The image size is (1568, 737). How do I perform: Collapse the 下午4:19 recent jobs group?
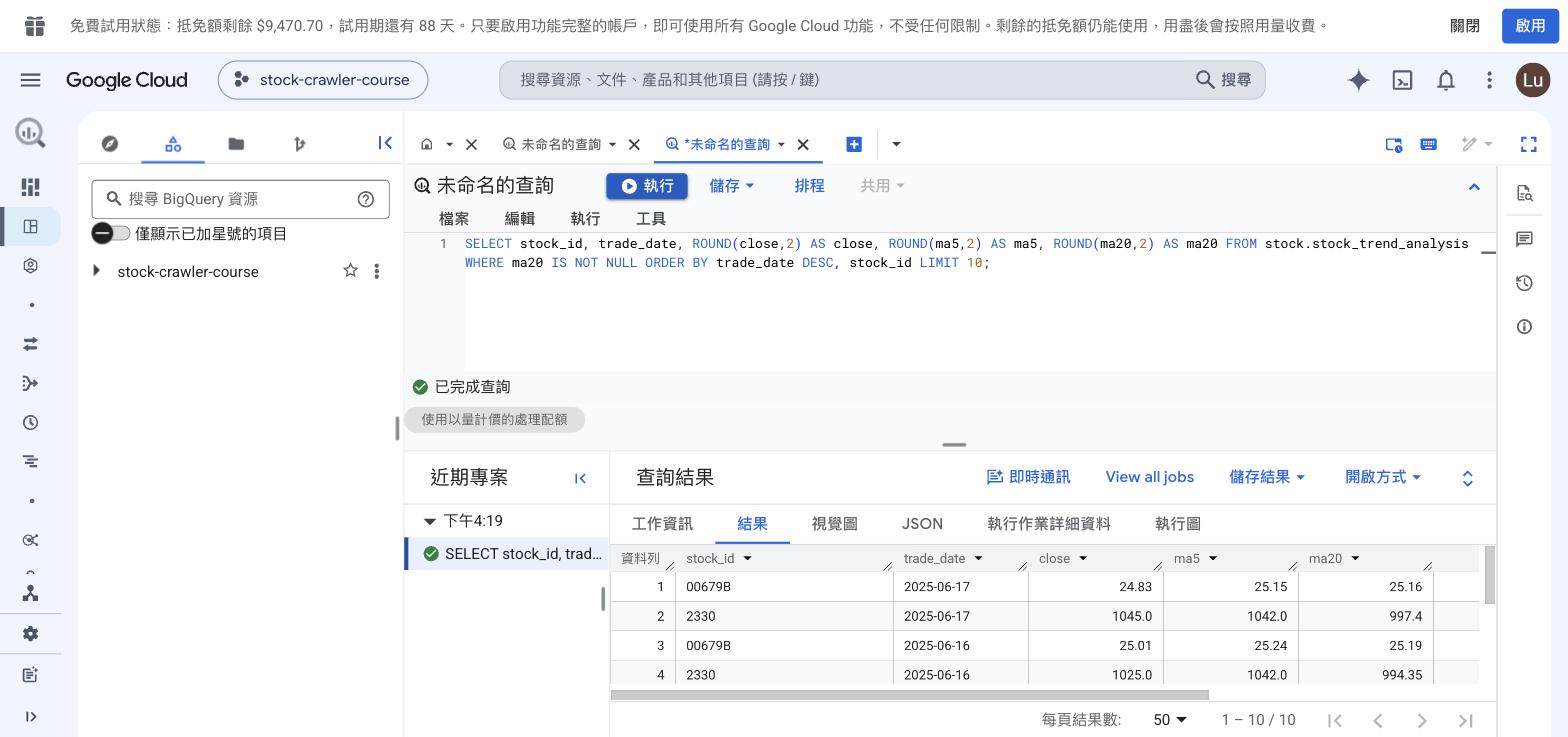click(x=430, y=521)
